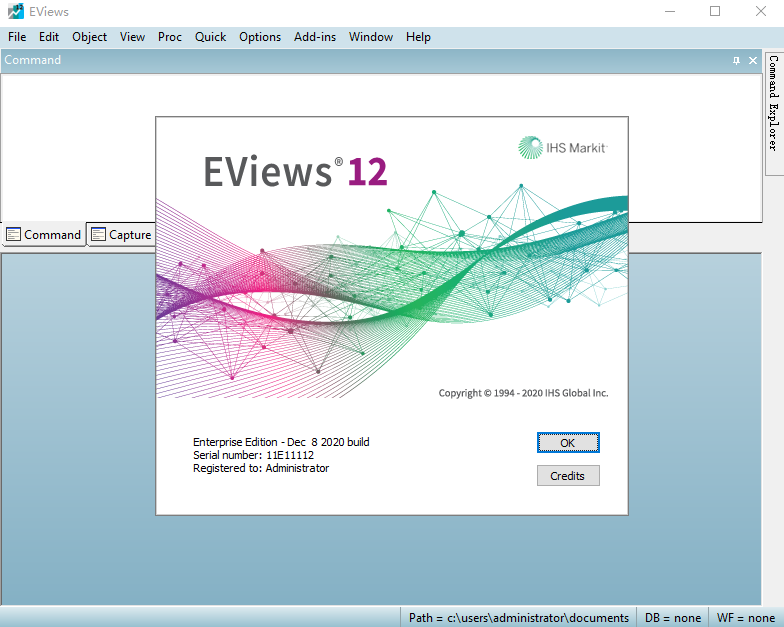The image size is (784, 627).
Task: Switch to the Command tab
Action: [44, 234]
